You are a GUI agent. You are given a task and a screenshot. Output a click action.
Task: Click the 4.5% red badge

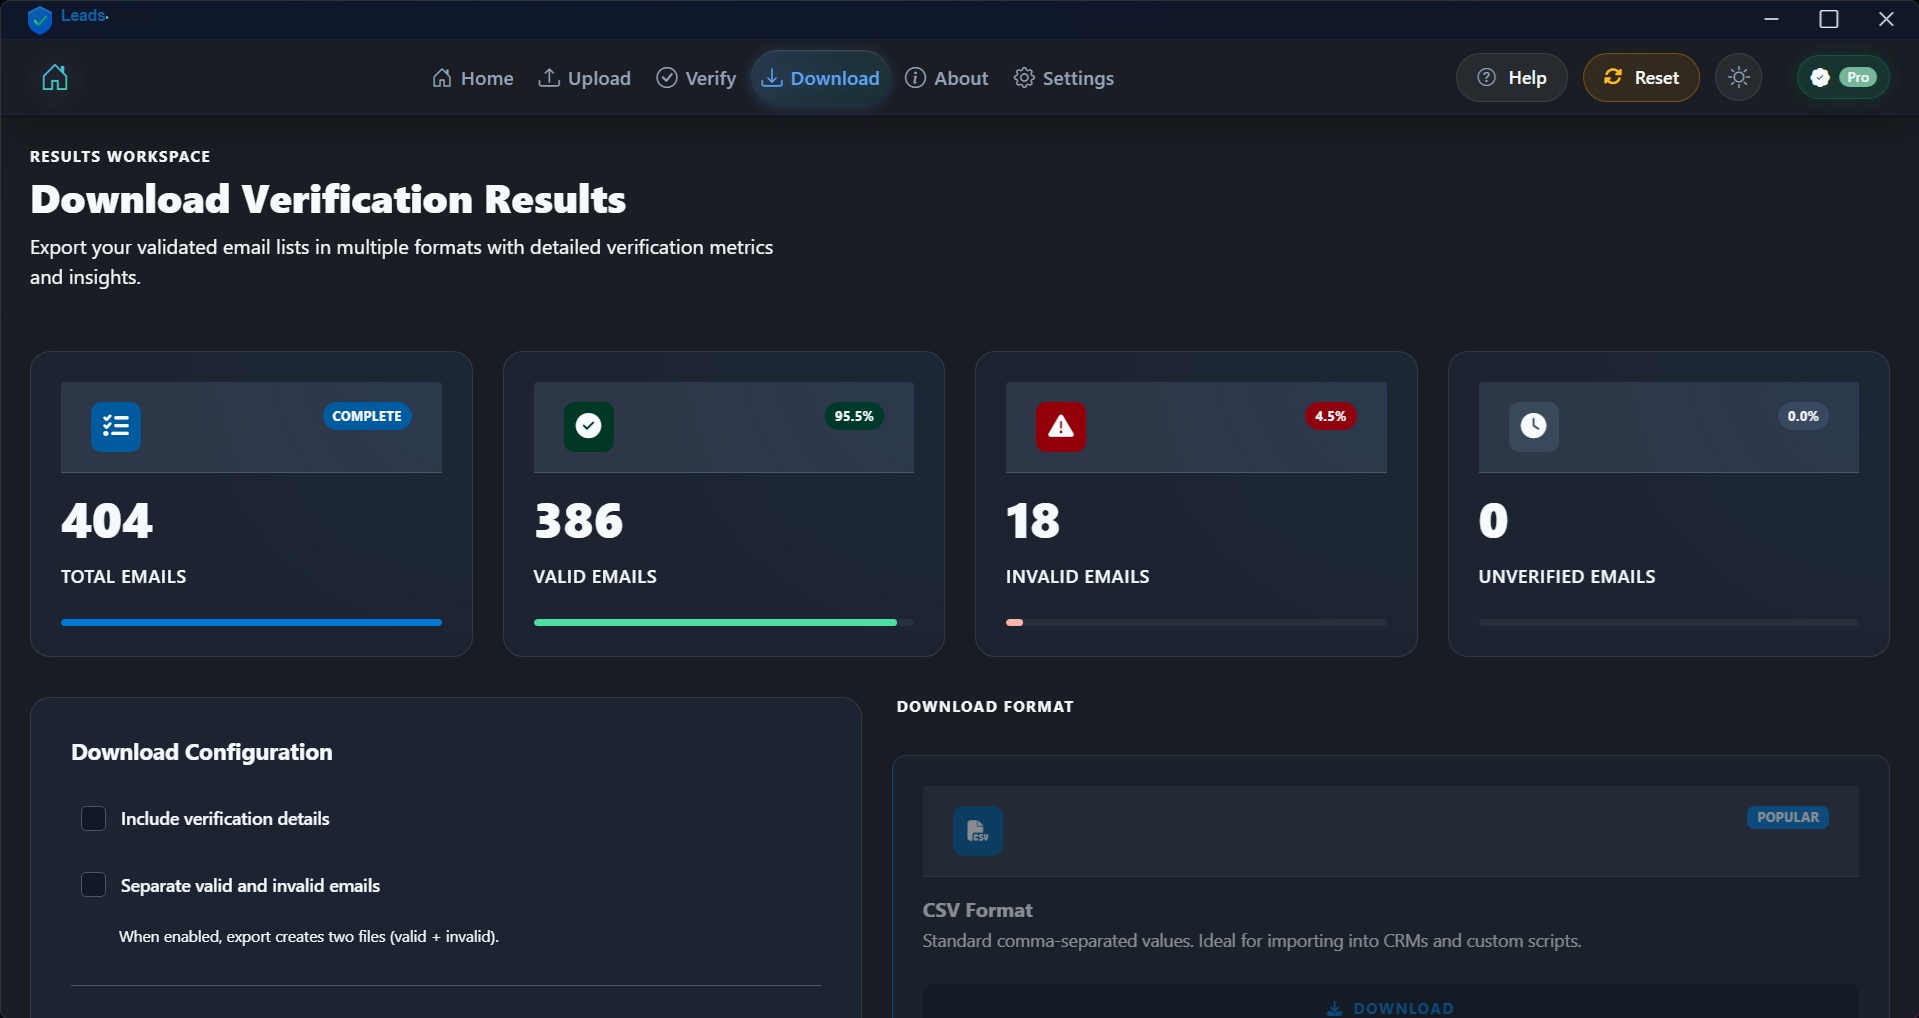[1330, 416]
